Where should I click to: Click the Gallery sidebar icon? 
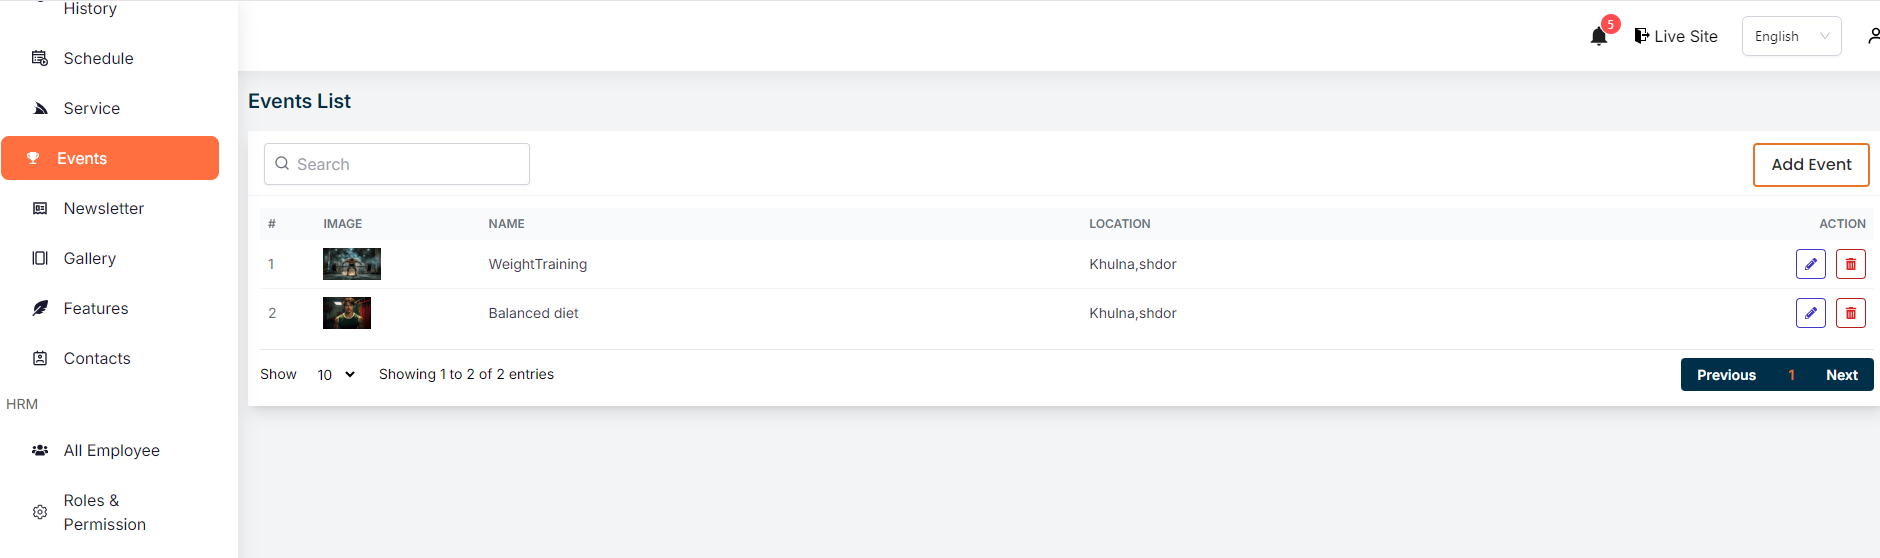40,258
